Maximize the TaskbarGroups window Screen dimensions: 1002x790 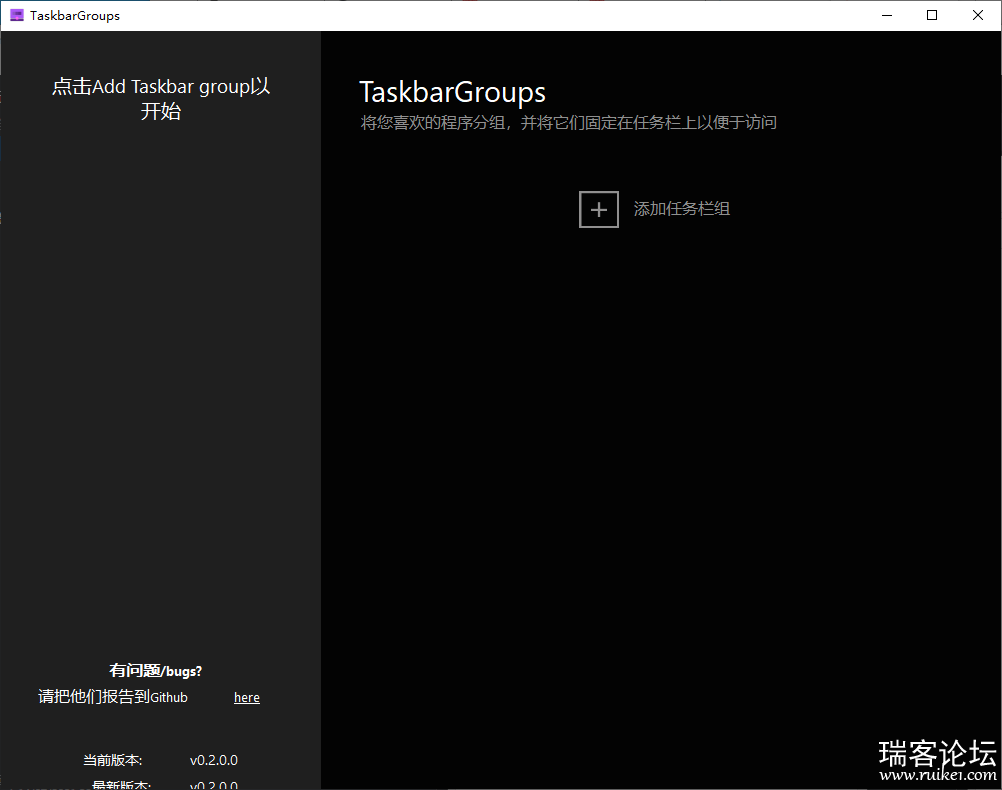(x=932, y=15)
